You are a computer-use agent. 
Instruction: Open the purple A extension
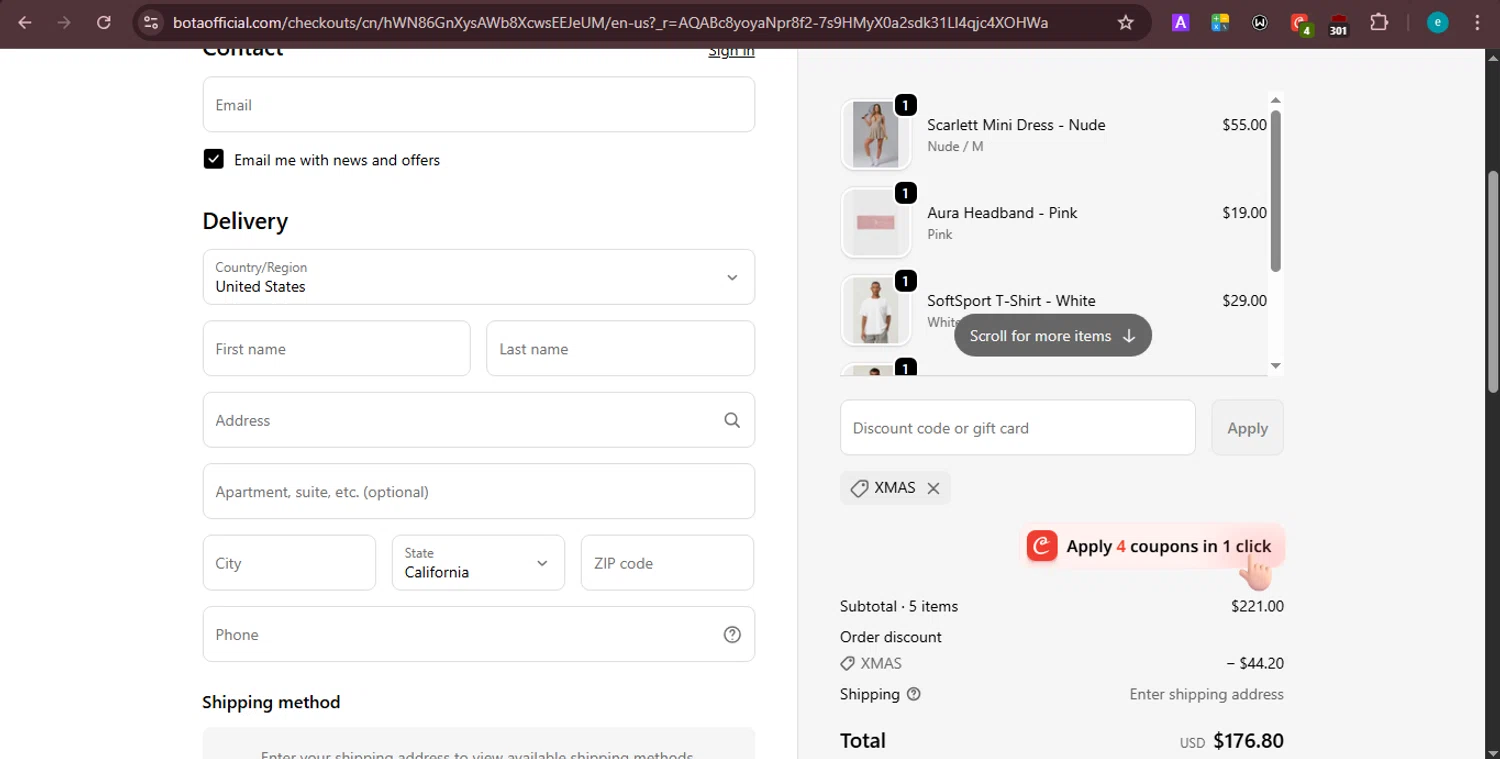(x=1180, y=22)
